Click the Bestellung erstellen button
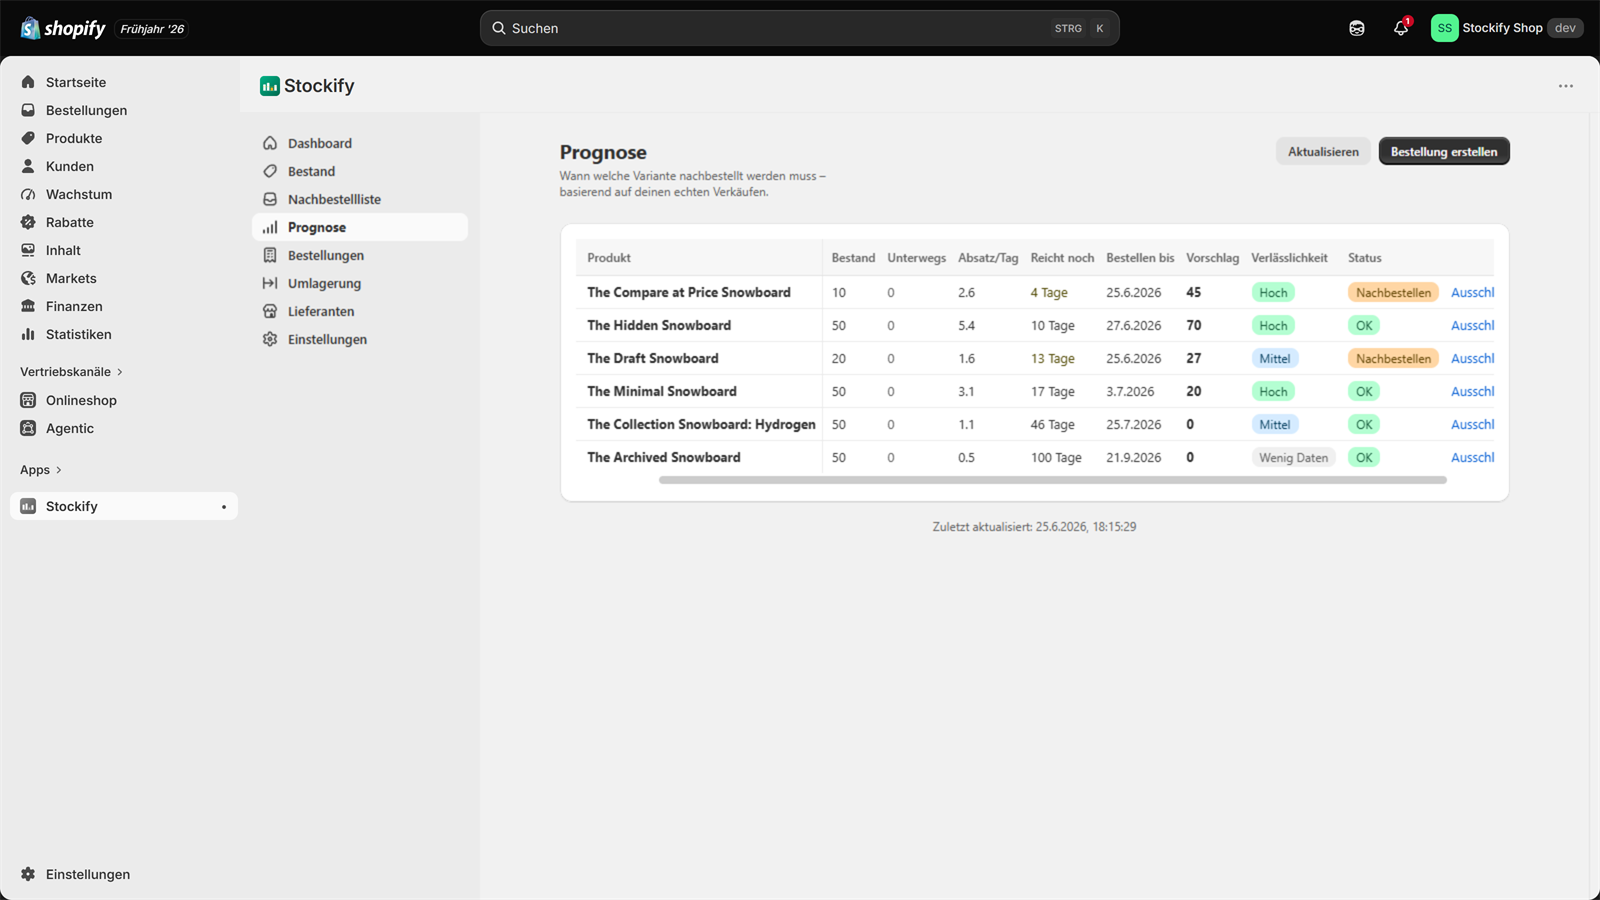Viewport: 1600px width, 900px height. pyautogui.click(x=1444, y=151)
